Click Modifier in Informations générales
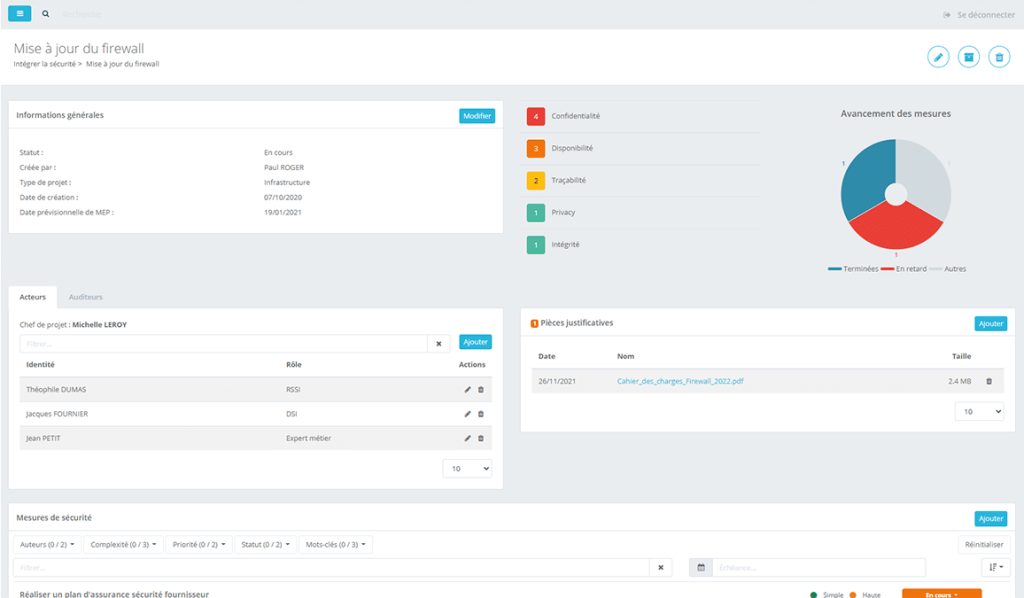 pos(477,116)
